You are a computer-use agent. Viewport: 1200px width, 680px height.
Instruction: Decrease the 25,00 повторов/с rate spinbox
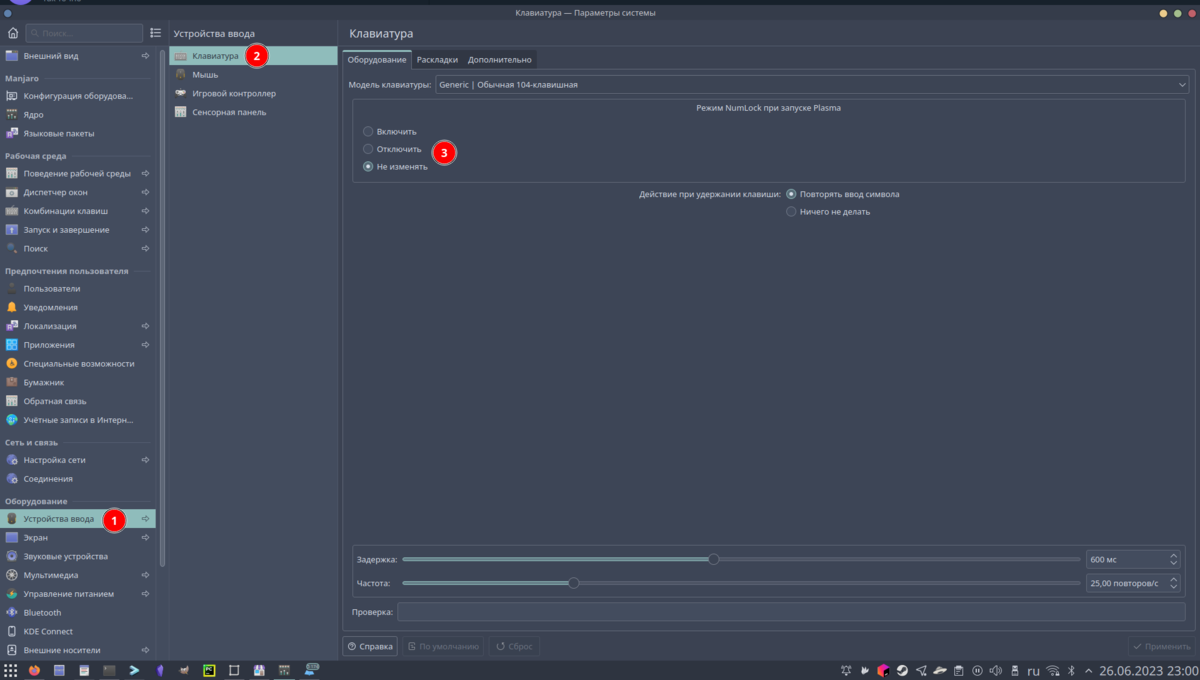(x=1173, y=587)
